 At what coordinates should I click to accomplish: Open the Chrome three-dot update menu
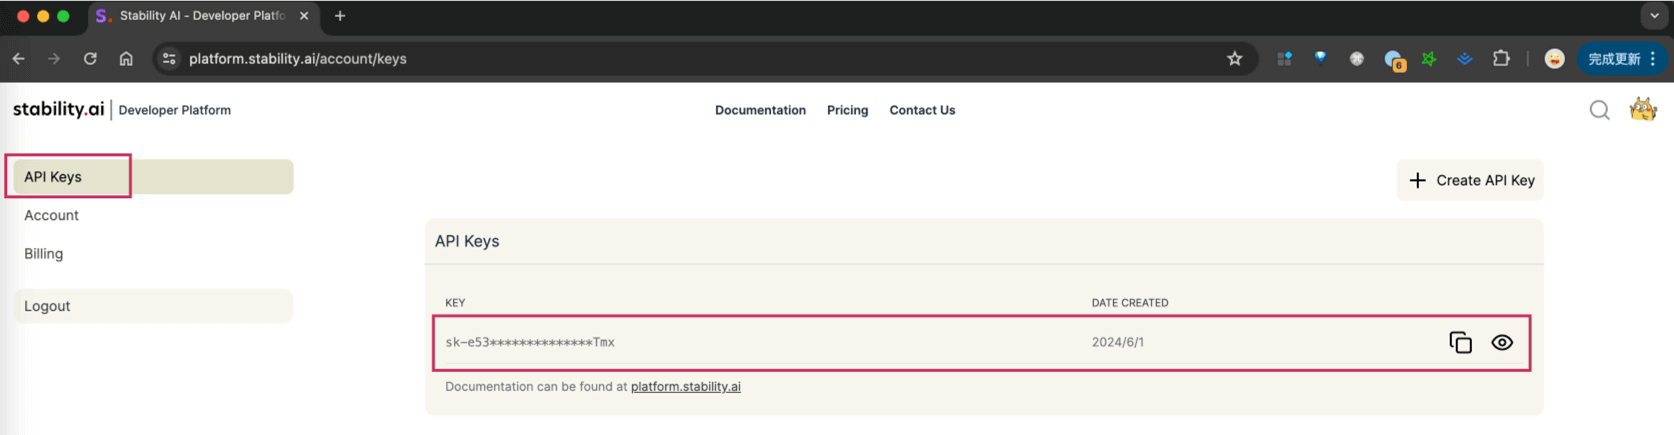[1653, 59]
